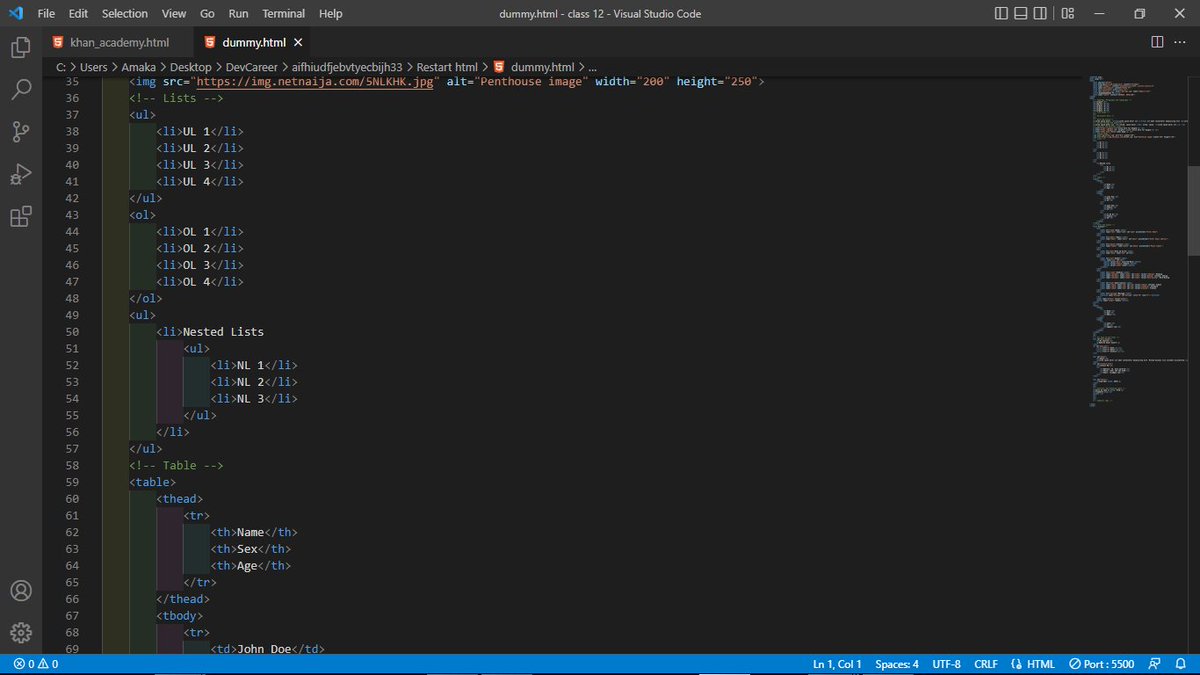Split the editor to the right
Viewport: 1200px width, 675px height.
(x=1157, y=42)
